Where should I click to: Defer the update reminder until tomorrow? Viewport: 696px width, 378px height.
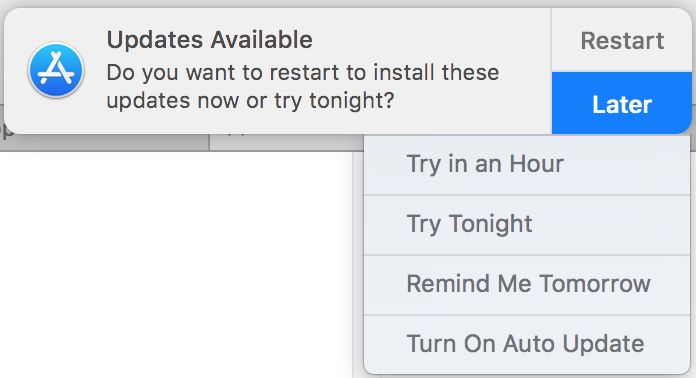click(x=527, y=285)
